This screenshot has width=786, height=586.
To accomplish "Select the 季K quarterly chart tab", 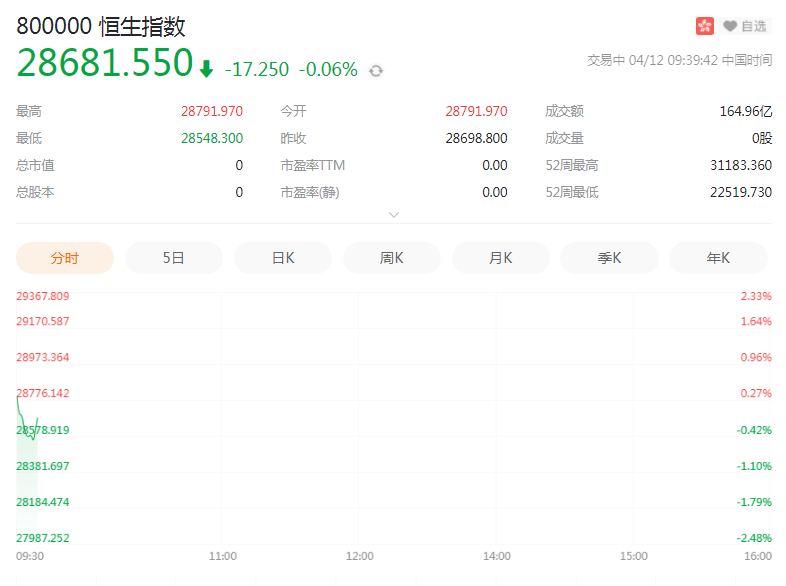I will (610, 258).
